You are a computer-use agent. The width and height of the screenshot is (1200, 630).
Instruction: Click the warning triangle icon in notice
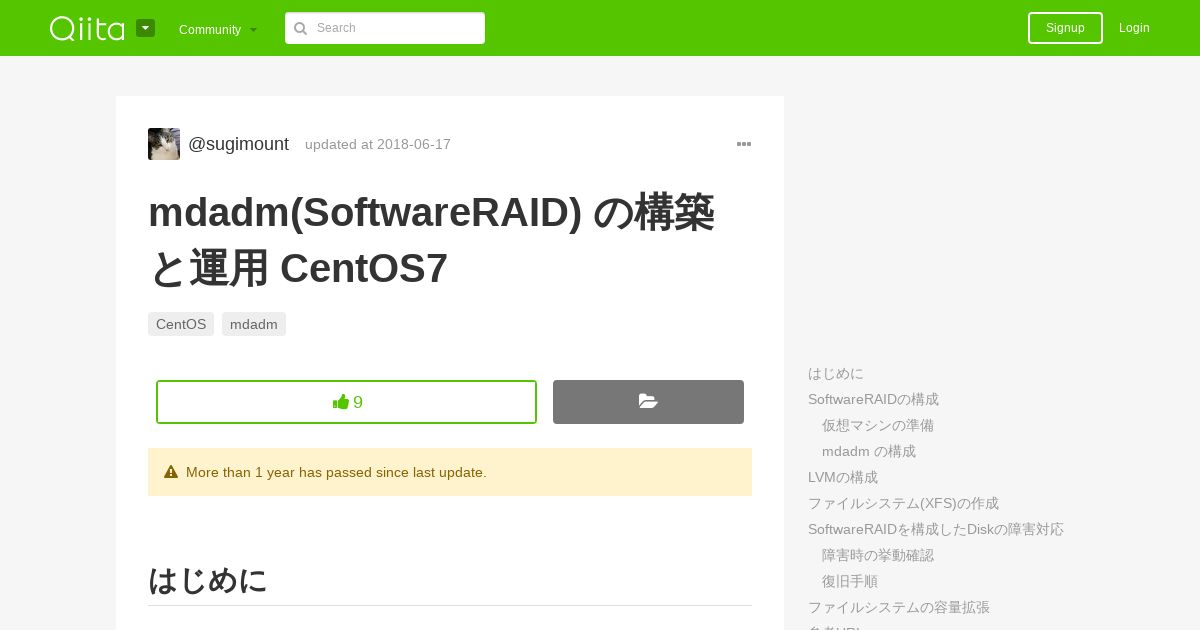171,472
